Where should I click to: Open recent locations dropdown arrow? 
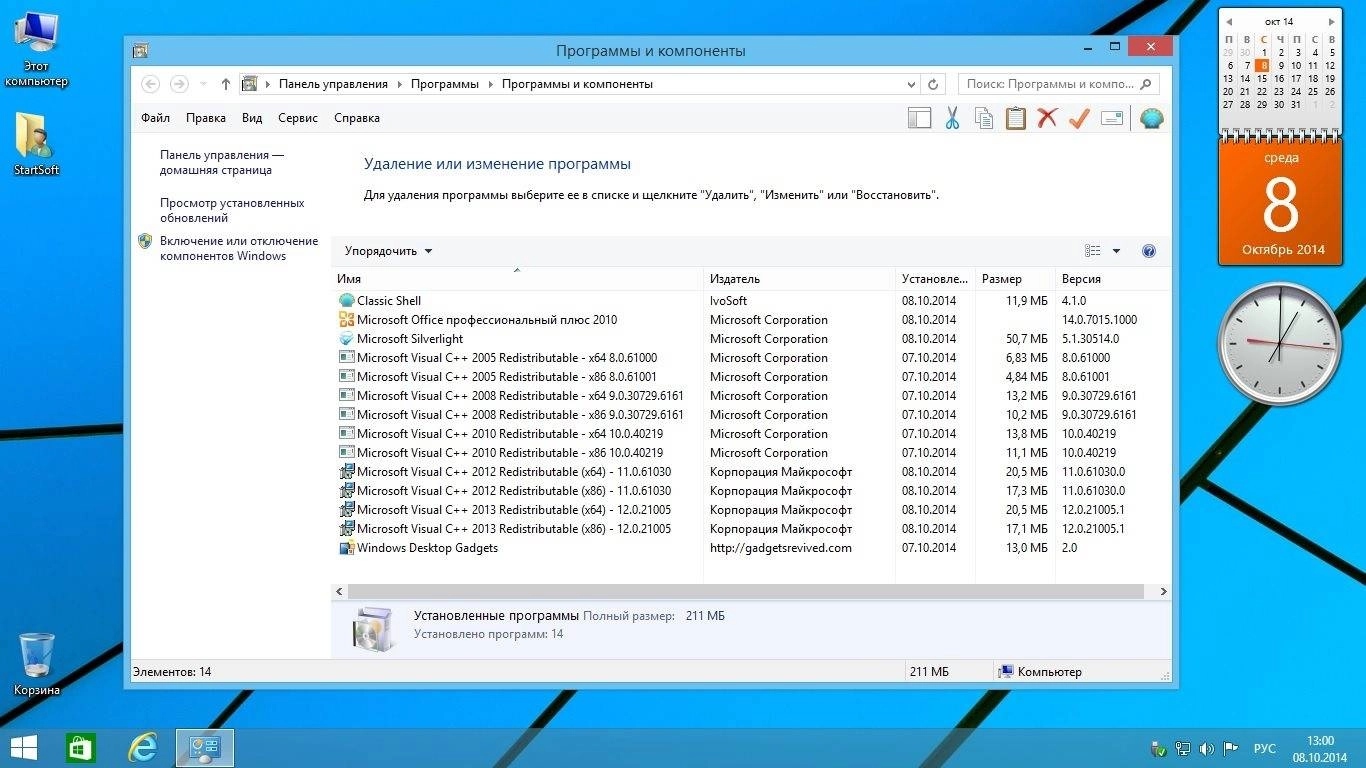click(x=204, y=84)
